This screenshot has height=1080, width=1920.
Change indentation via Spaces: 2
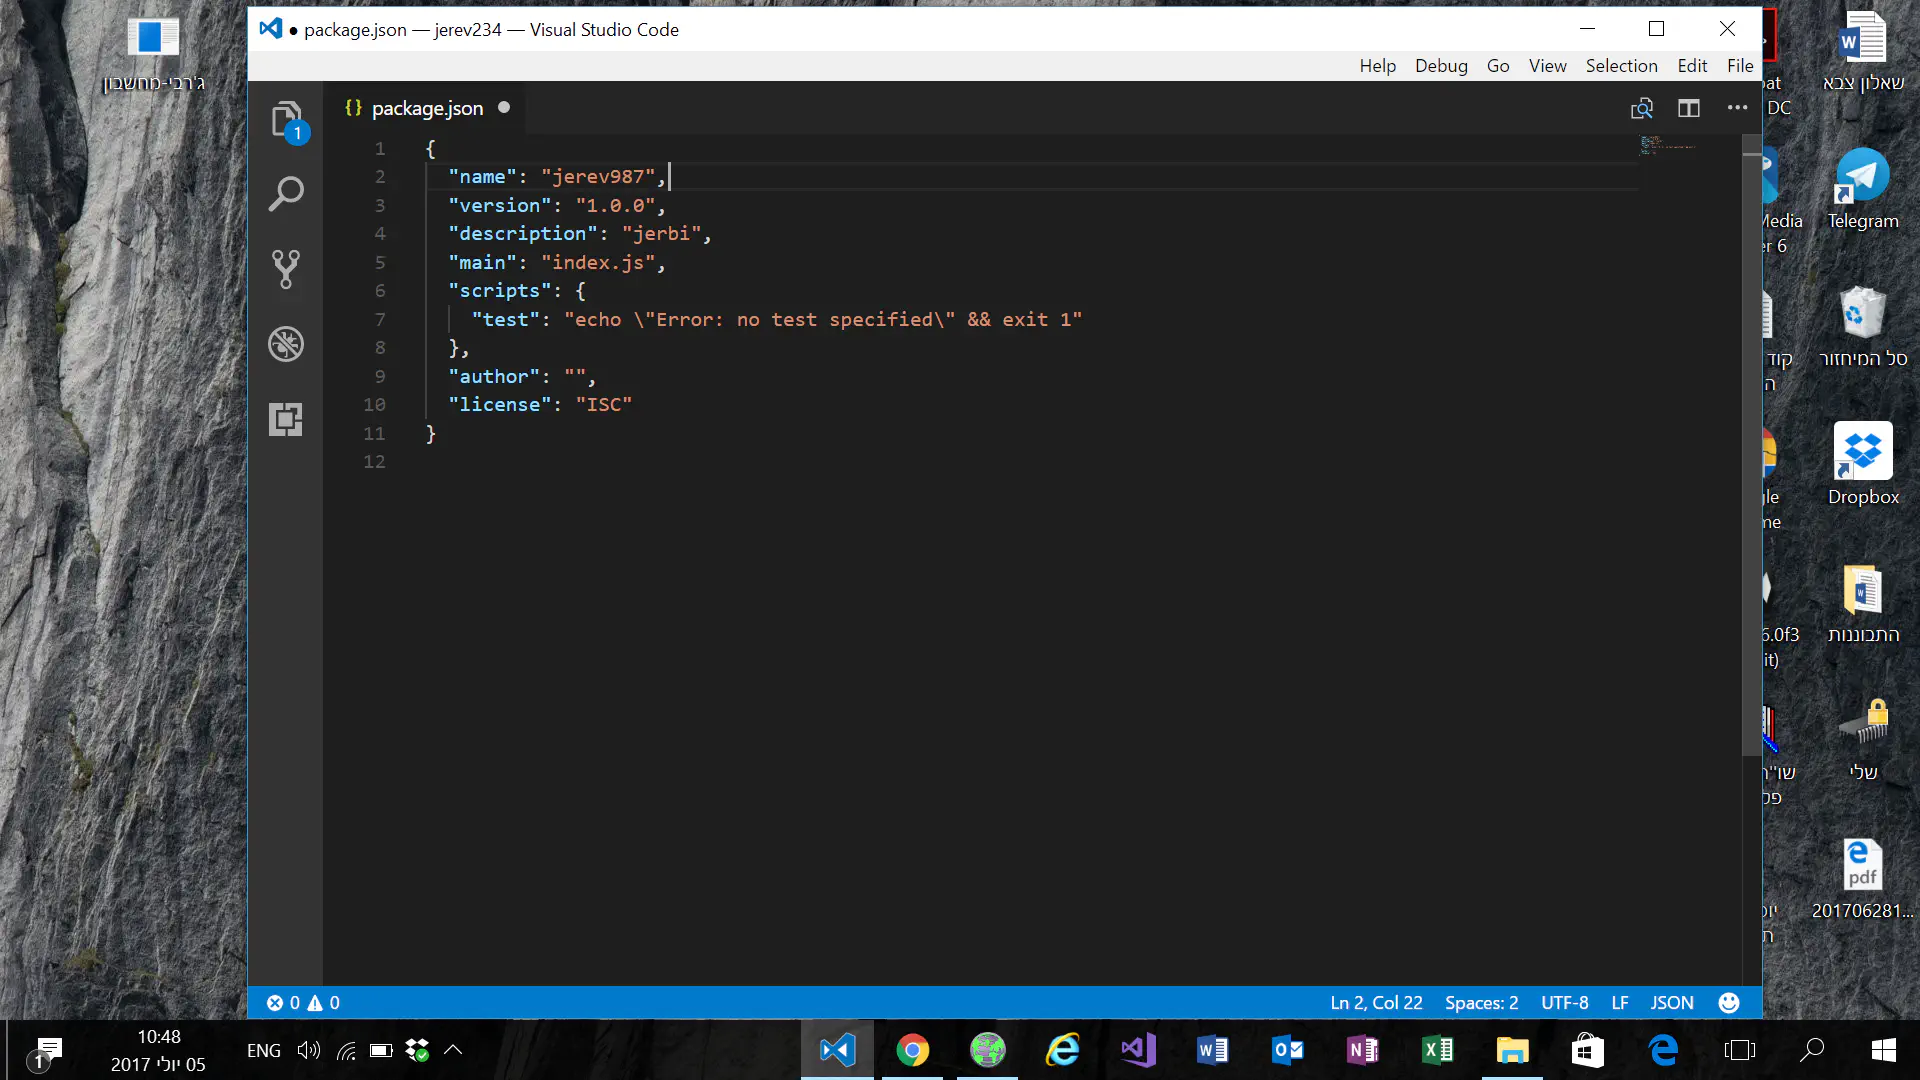[x=1481, y=1003]
